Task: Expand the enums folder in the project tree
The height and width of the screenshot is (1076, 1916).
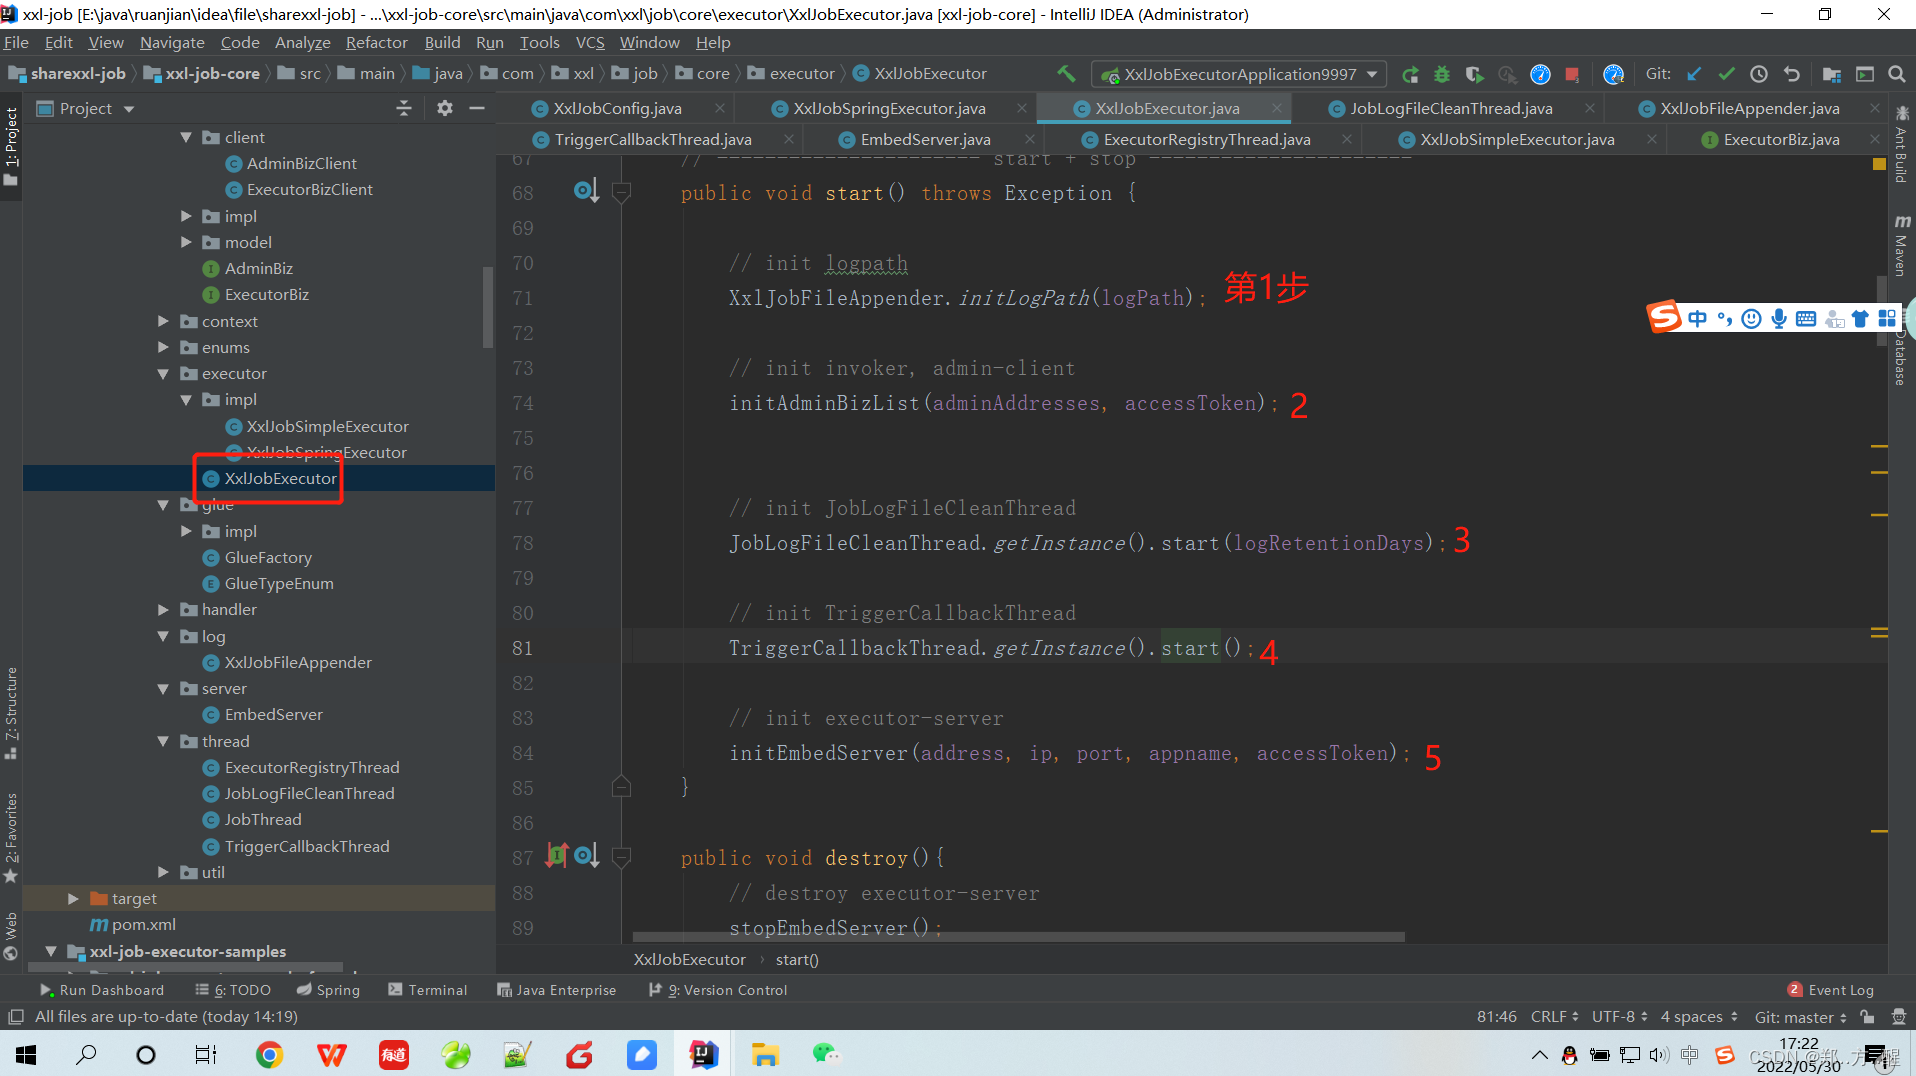Action: pyautogui.click(x=163, y=347)
